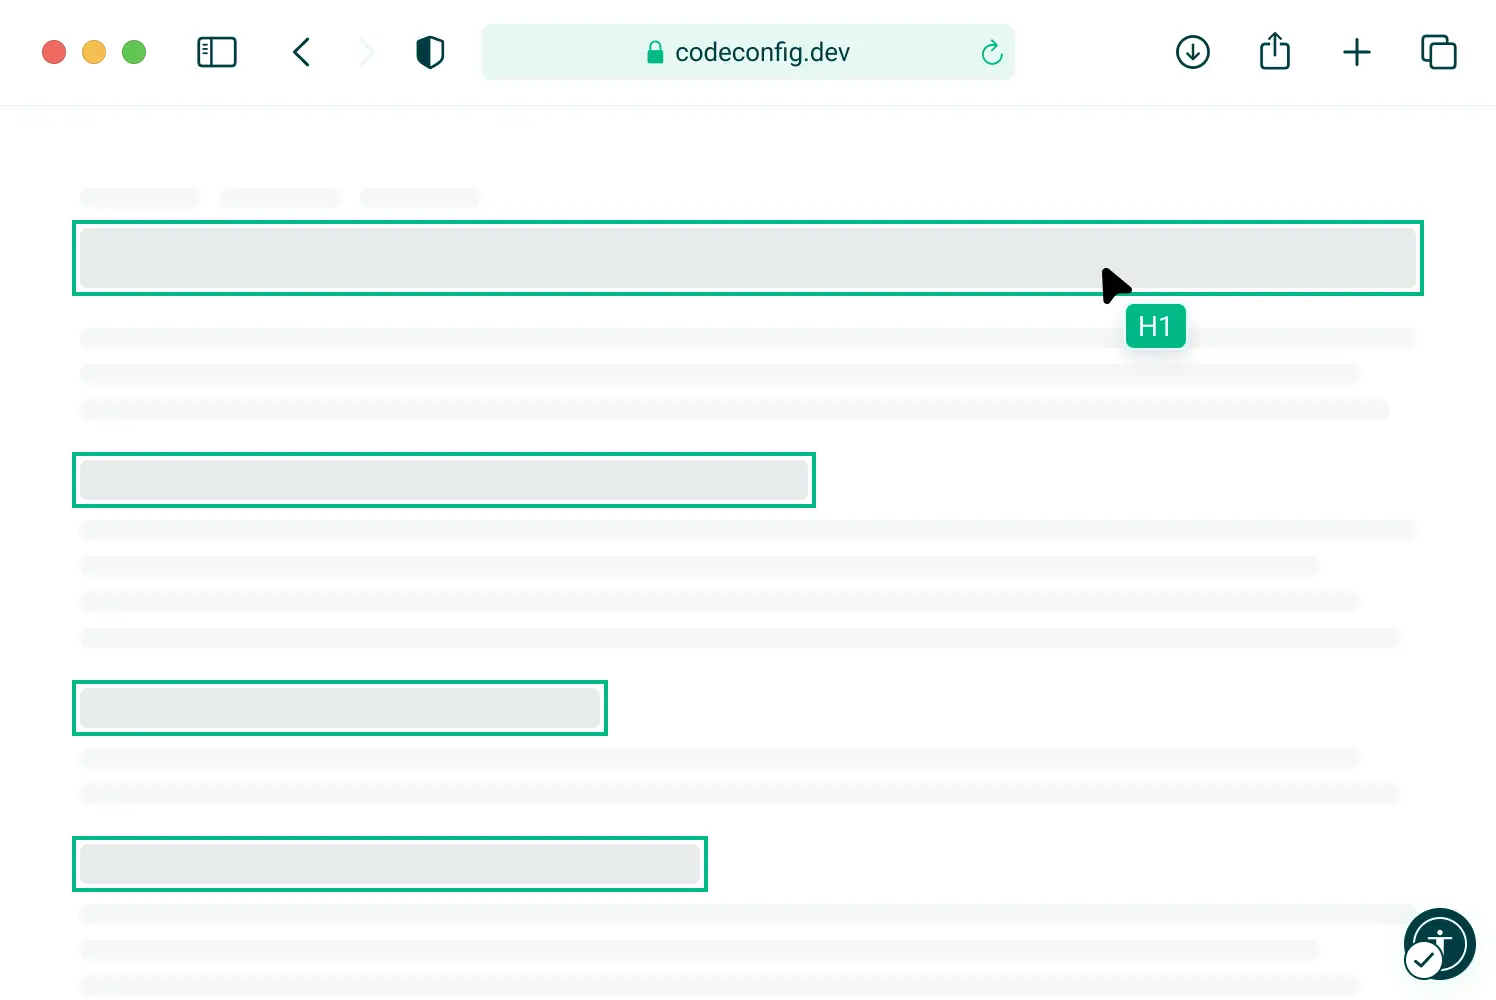Go forward to the next page

point(367,52)
